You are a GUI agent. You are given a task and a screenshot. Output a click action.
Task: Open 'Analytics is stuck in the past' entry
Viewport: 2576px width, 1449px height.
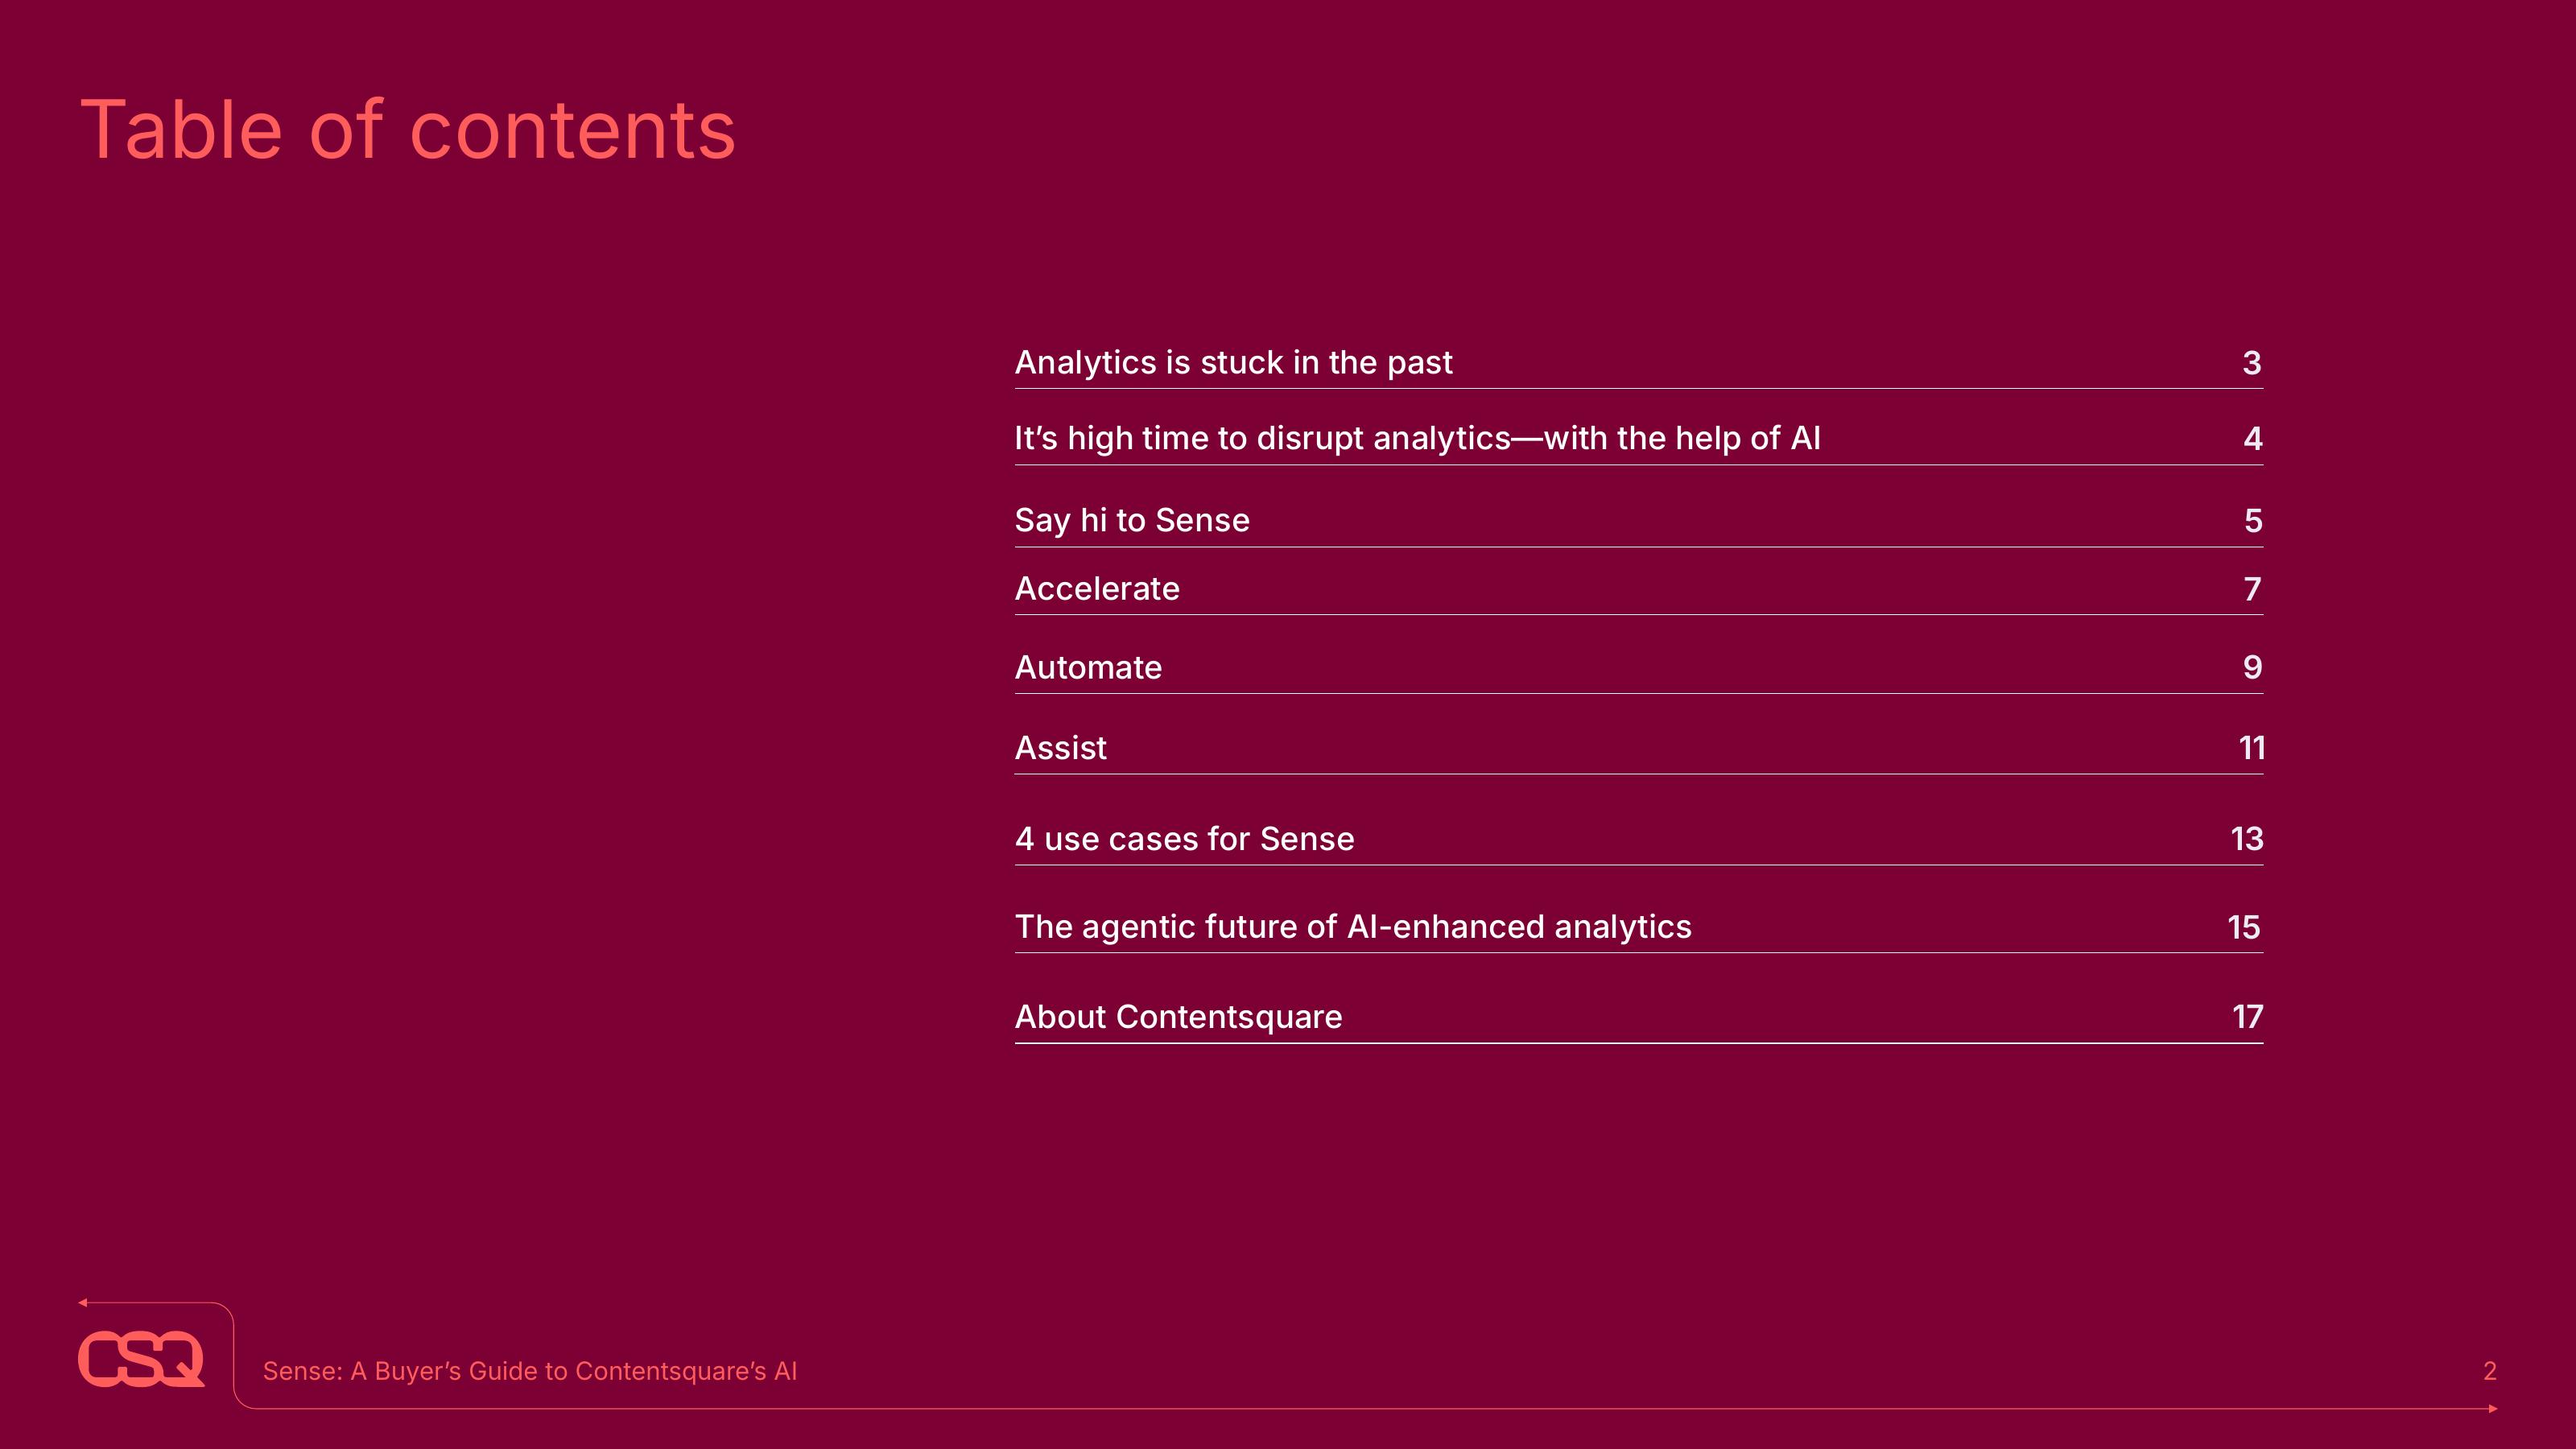[x=1233, y=362]
